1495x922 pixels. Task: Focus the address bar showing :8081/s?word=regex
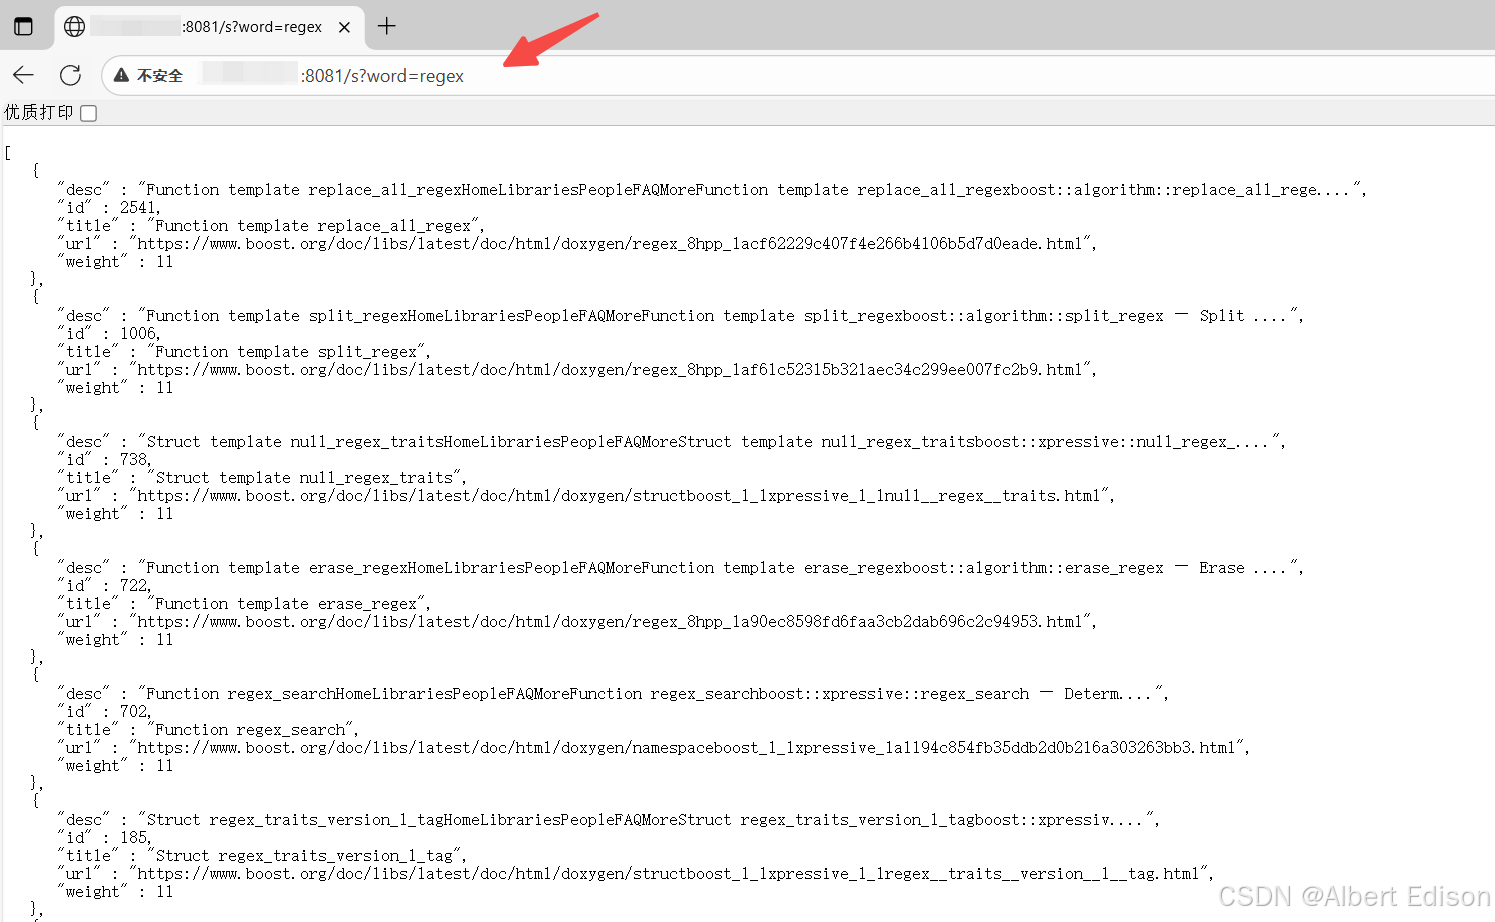coord(798,75)
